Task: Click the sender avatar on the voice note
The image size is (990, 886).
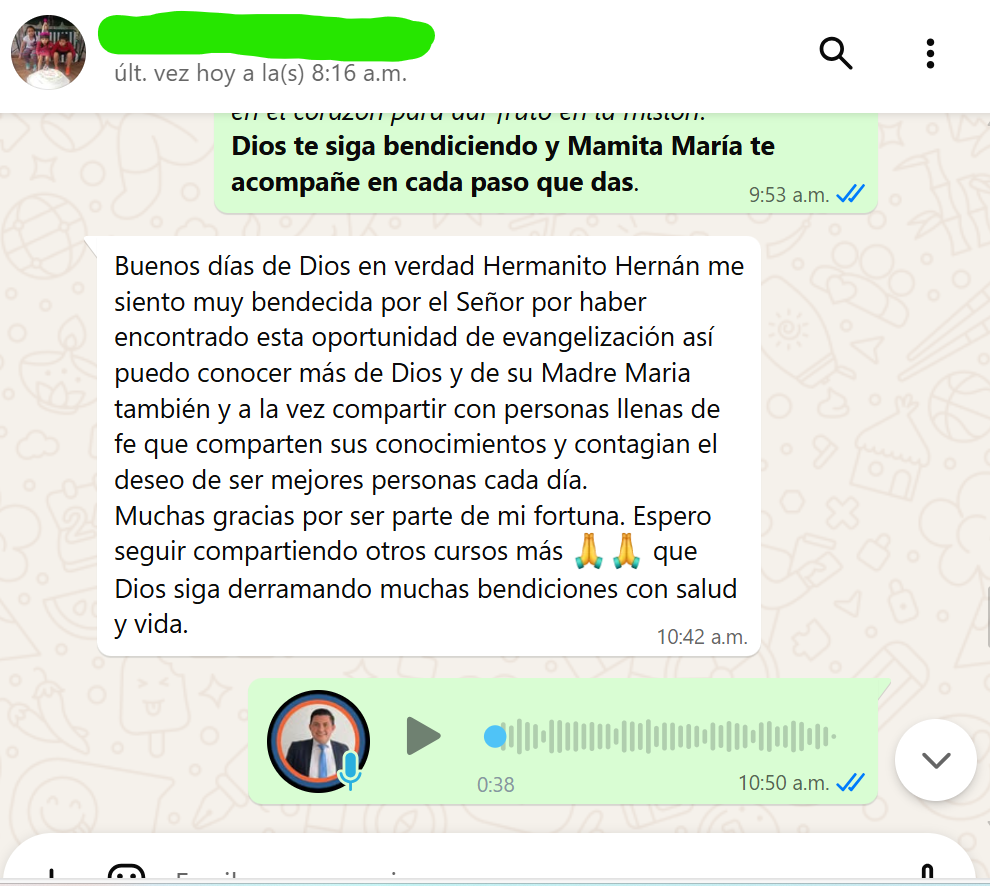Action: click(318, 741)
